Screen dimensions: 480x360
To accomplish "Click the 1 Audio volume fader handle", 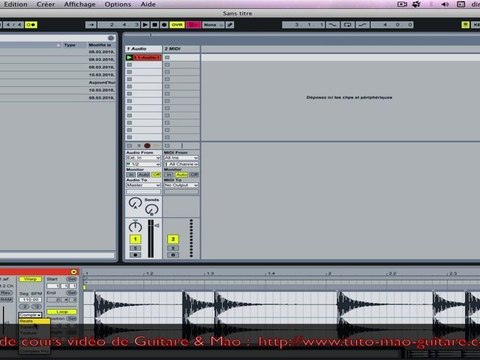I will coord(157,226).
